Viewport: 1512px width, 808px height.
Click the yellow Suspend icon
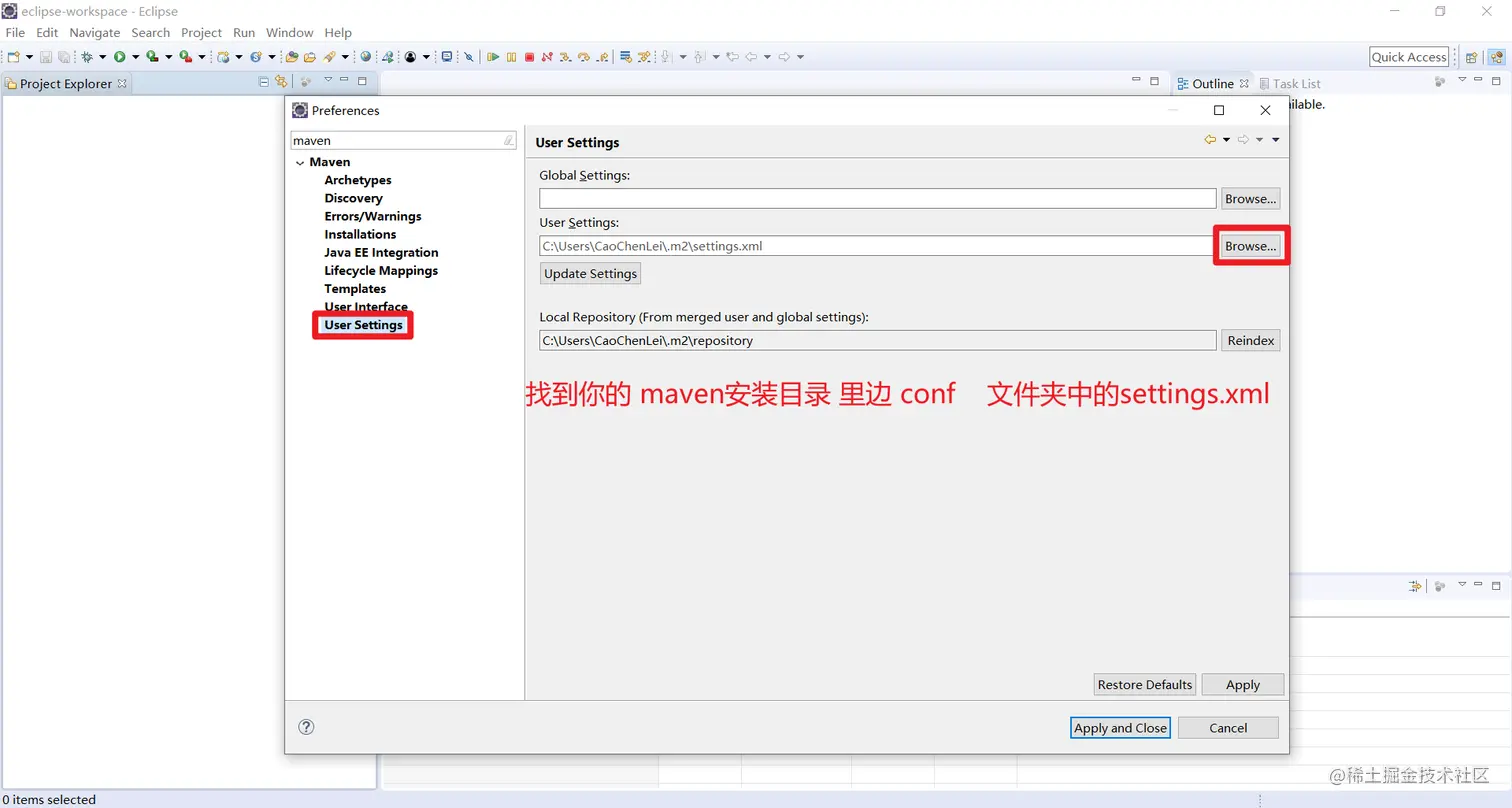[511, 57]
